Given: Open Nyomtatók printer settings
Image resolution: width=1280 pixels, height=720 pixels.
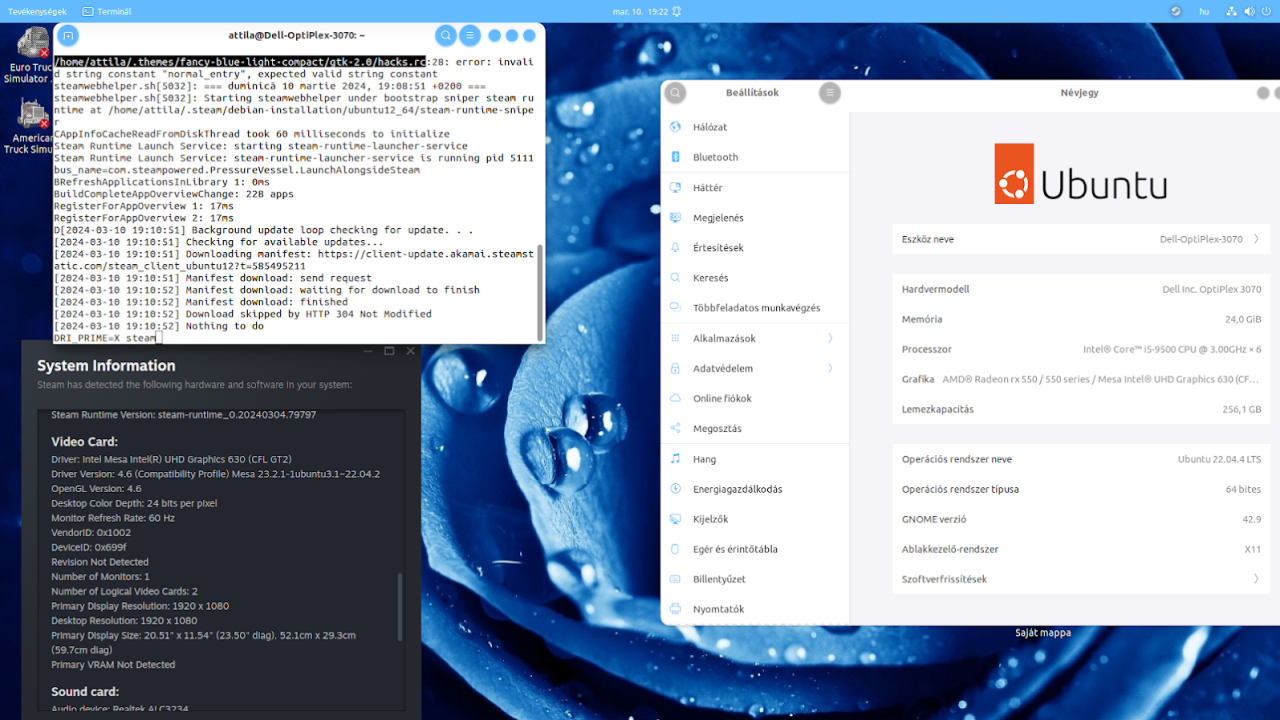Looking at the screenshot, I should (x=755, y=609).
